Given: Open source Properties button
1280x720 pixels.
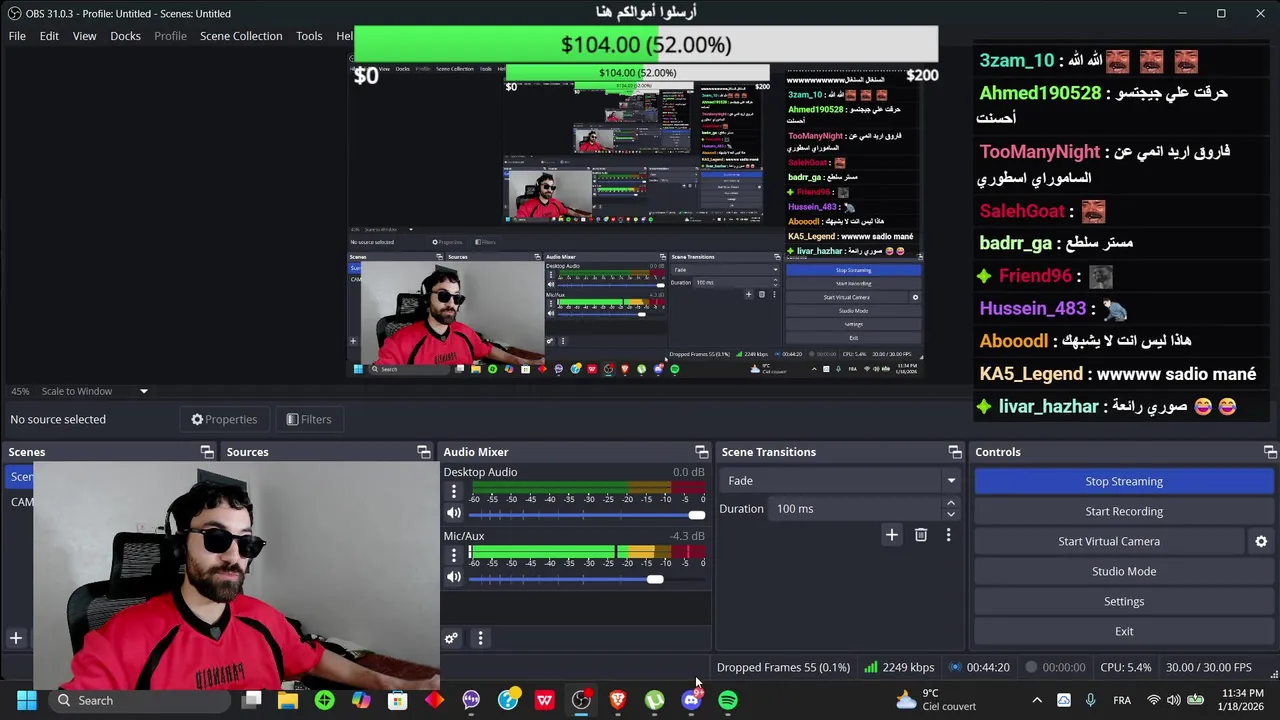Looking at the screenshot, I should pyautogui.click(x=224, y=419).
